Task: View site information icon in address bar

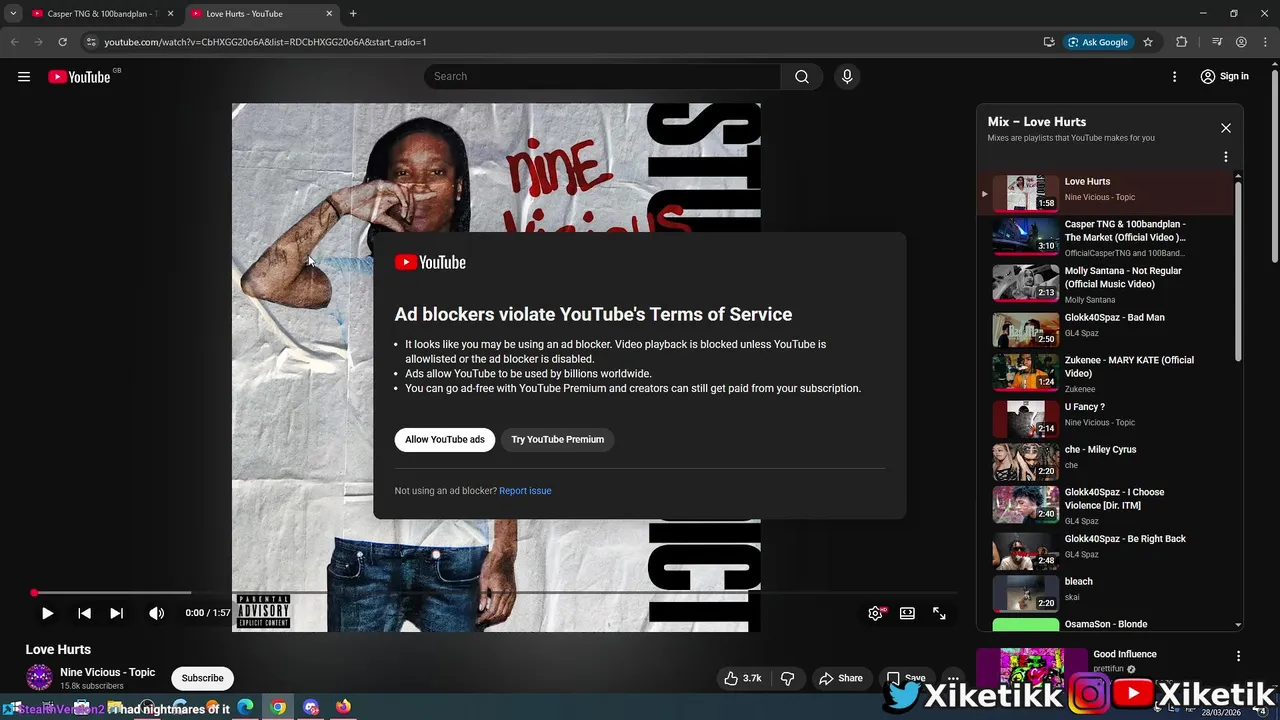Action: coord(91,42)
